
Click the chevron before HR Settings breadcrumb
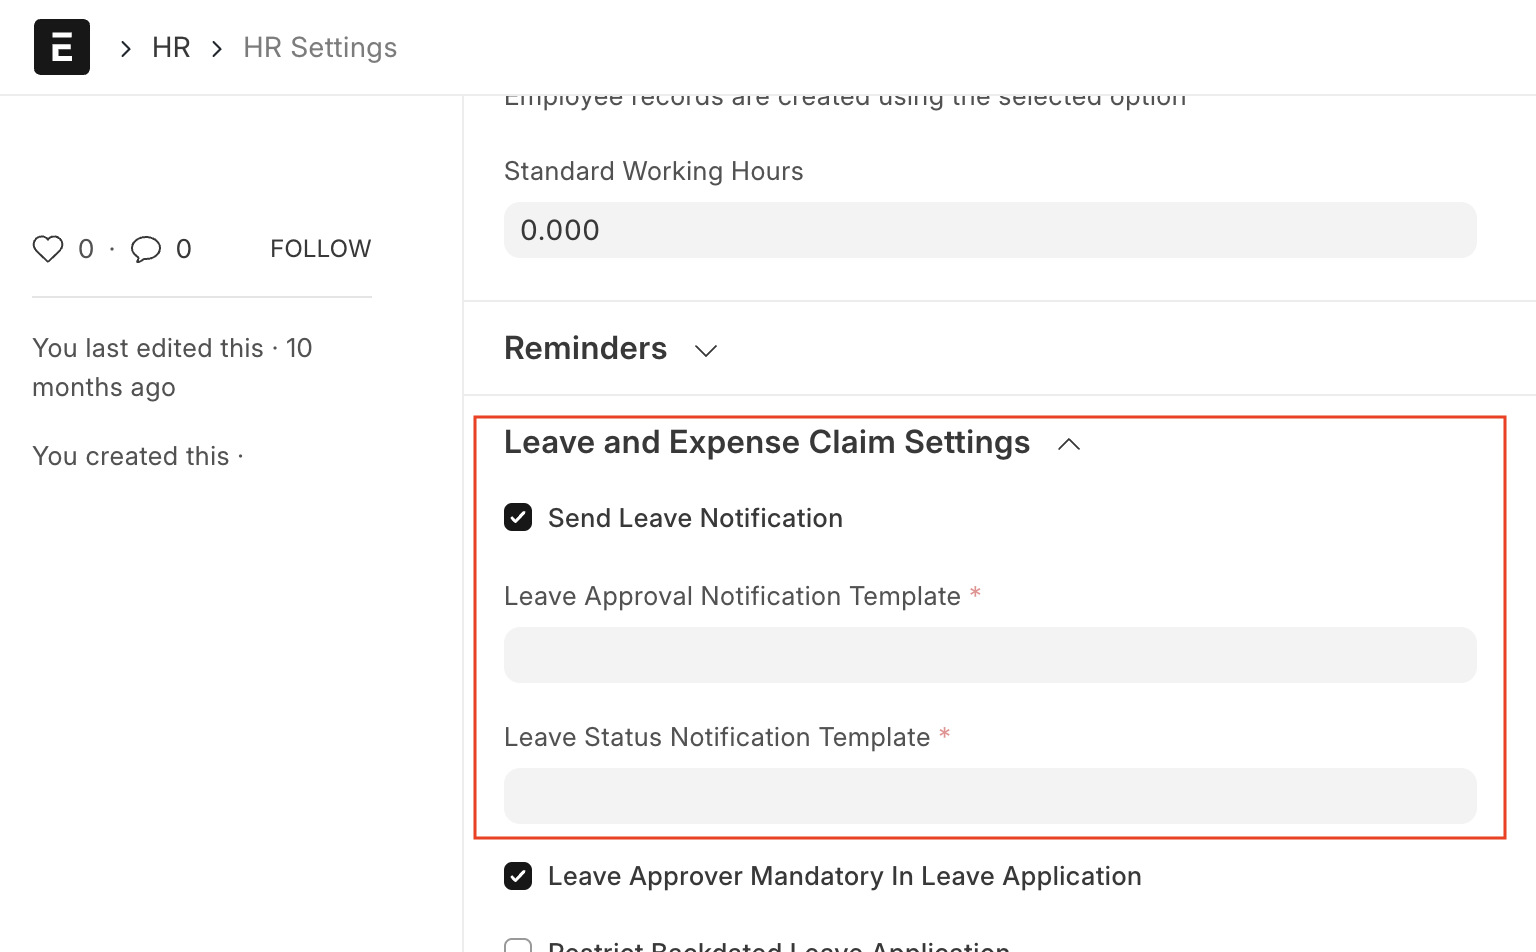[217, 48]
